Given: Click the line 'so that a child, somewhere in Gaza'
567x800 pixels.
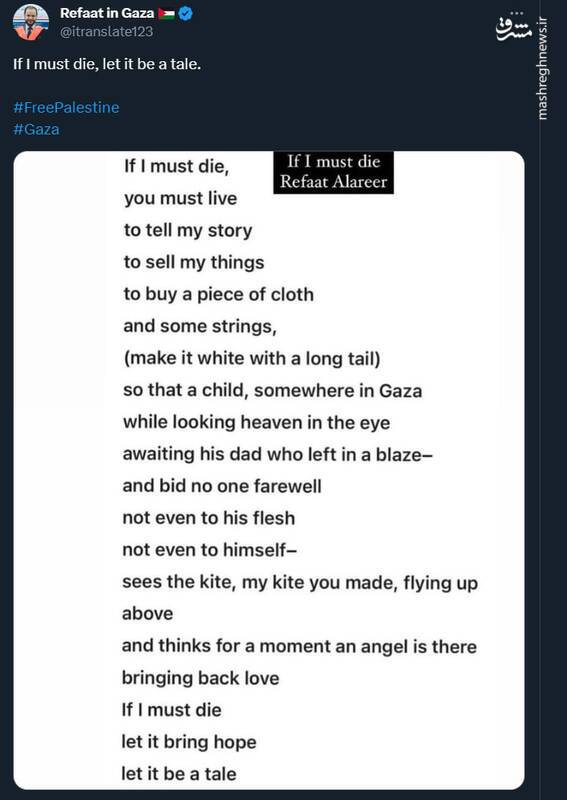Looking at the screenshot, I should (x=273, y=390).
